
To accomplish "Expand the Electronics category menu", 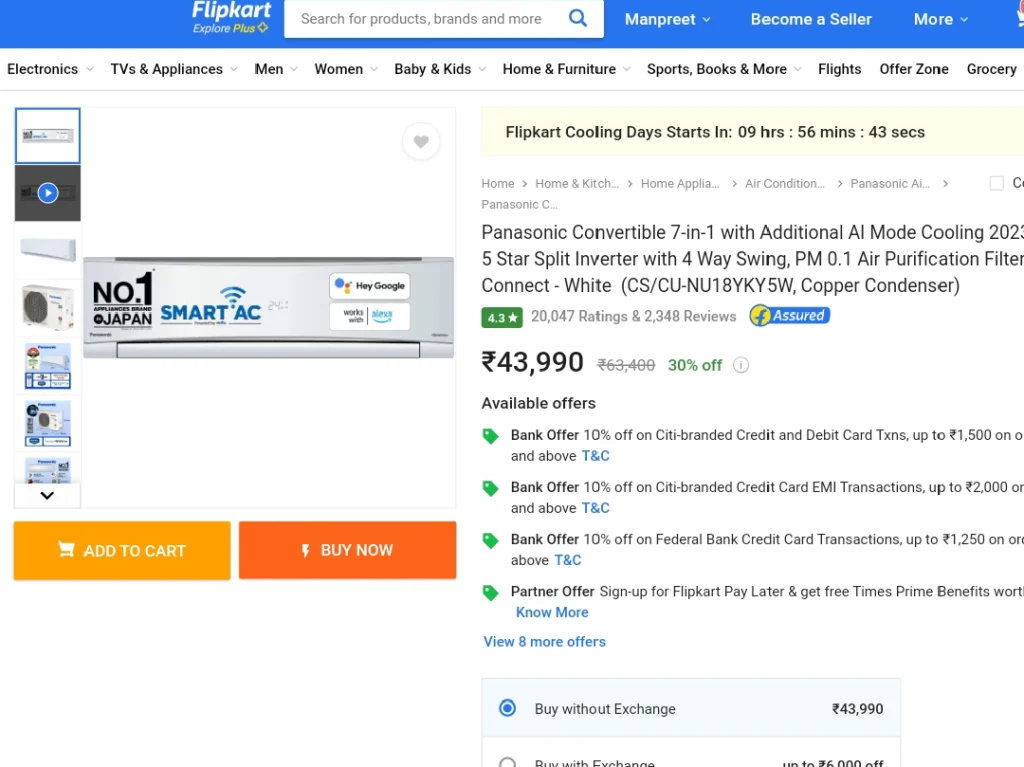I will pos(50,69).
